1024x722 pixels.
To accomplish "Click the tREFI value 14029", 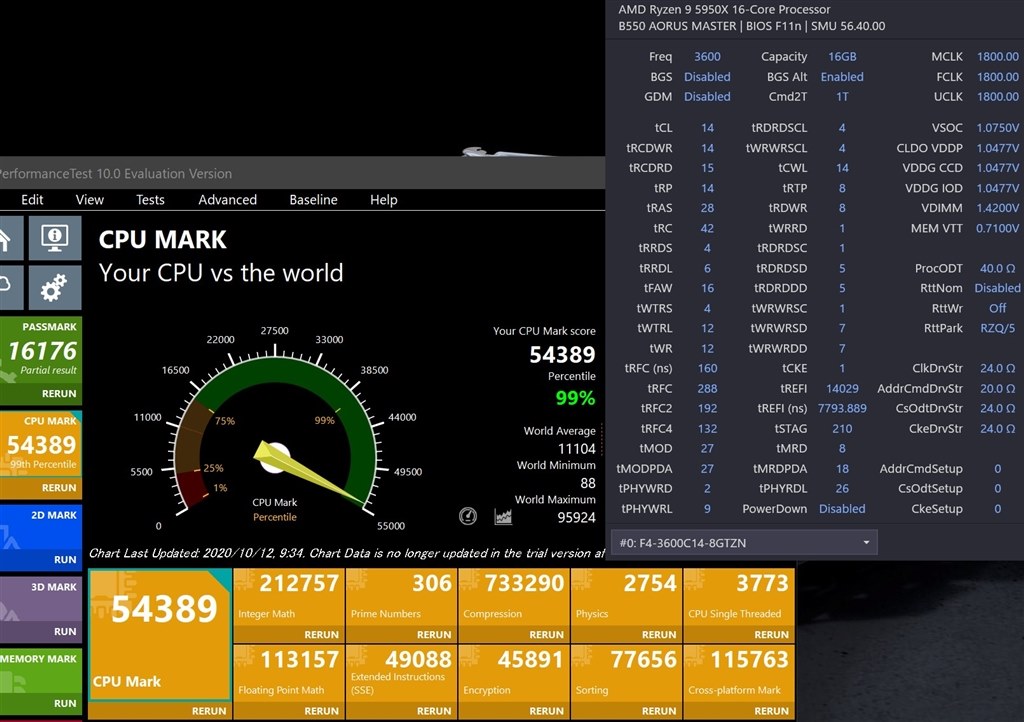I will [842, 388].
